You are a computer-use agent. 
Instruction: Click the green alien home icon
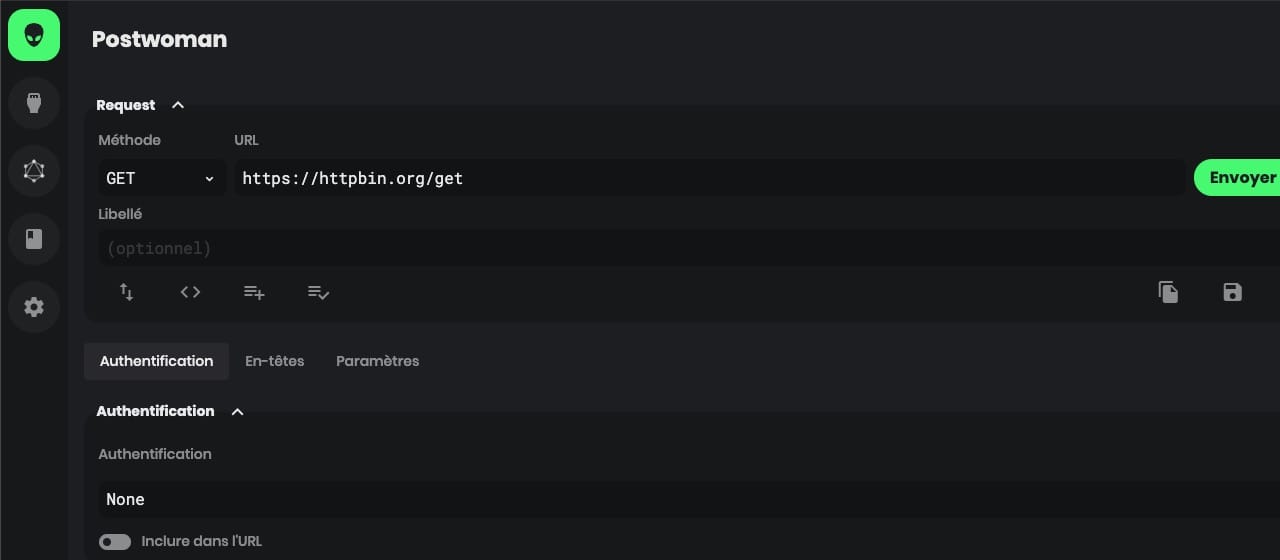click(34, 35)
